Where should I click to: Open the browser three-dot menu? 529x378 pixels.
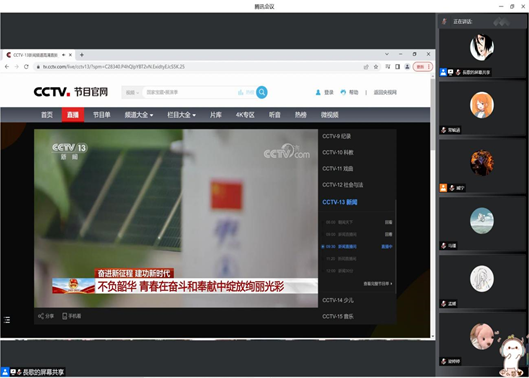tap(429, 67)
